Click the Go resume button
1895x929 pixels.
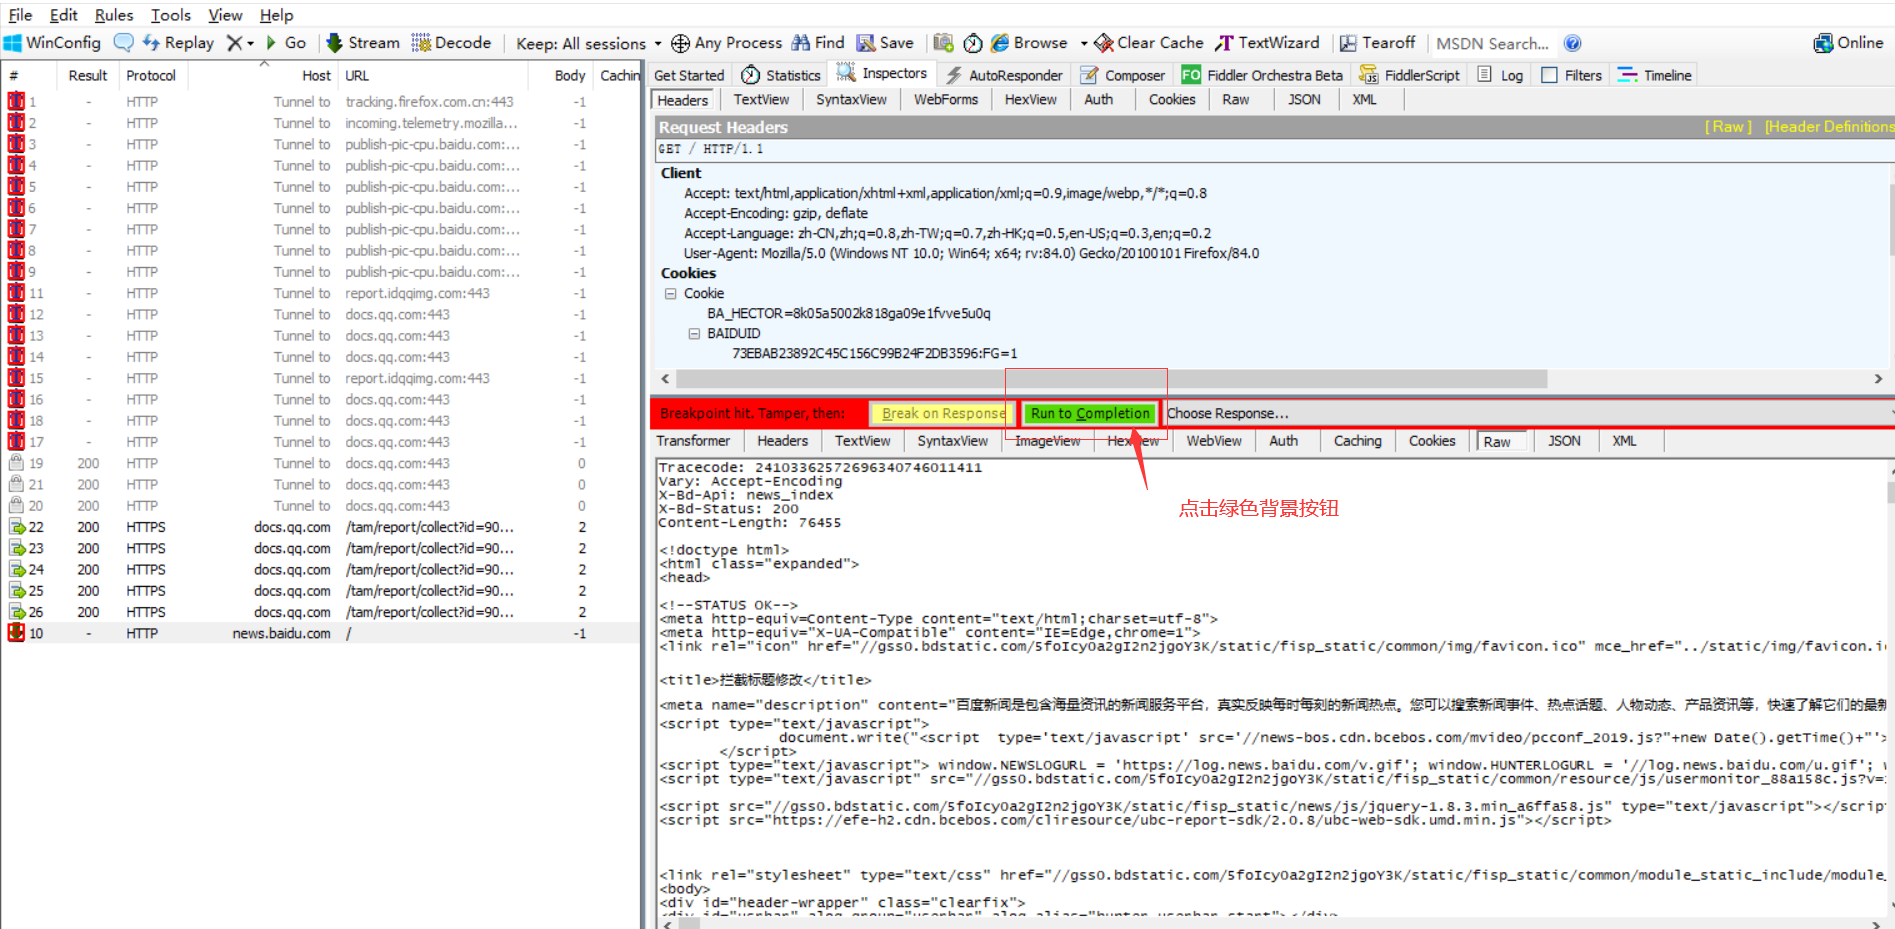(286, 43)
